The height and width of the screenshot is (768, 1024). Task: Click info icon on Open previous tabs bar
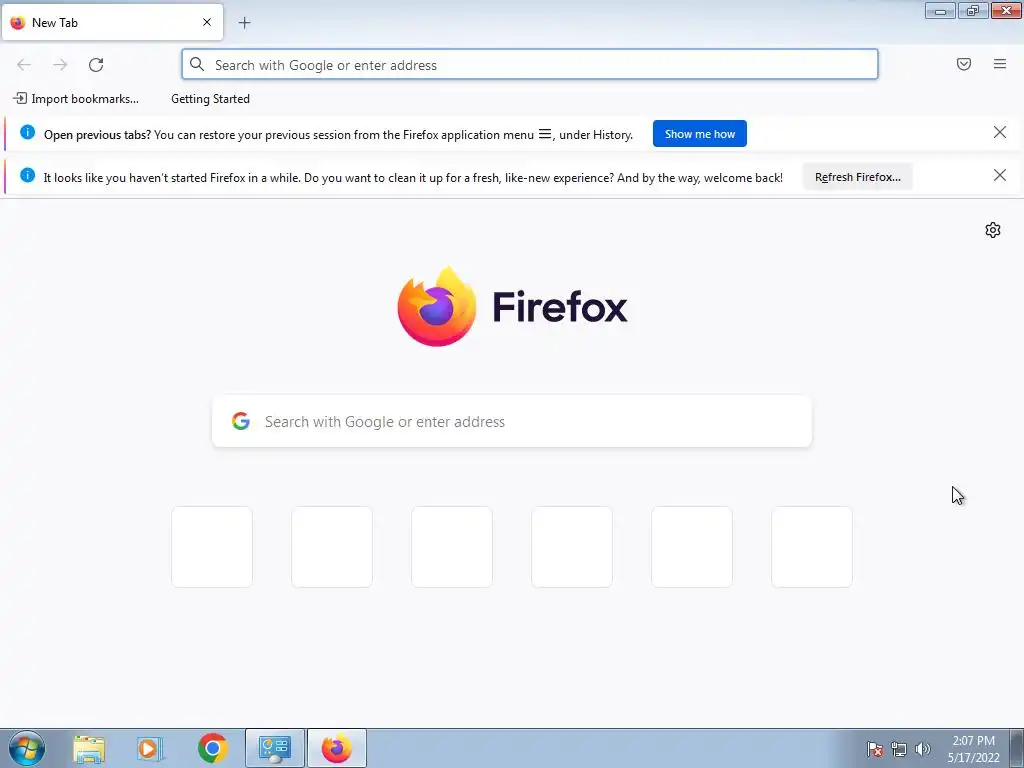(27, 133)
